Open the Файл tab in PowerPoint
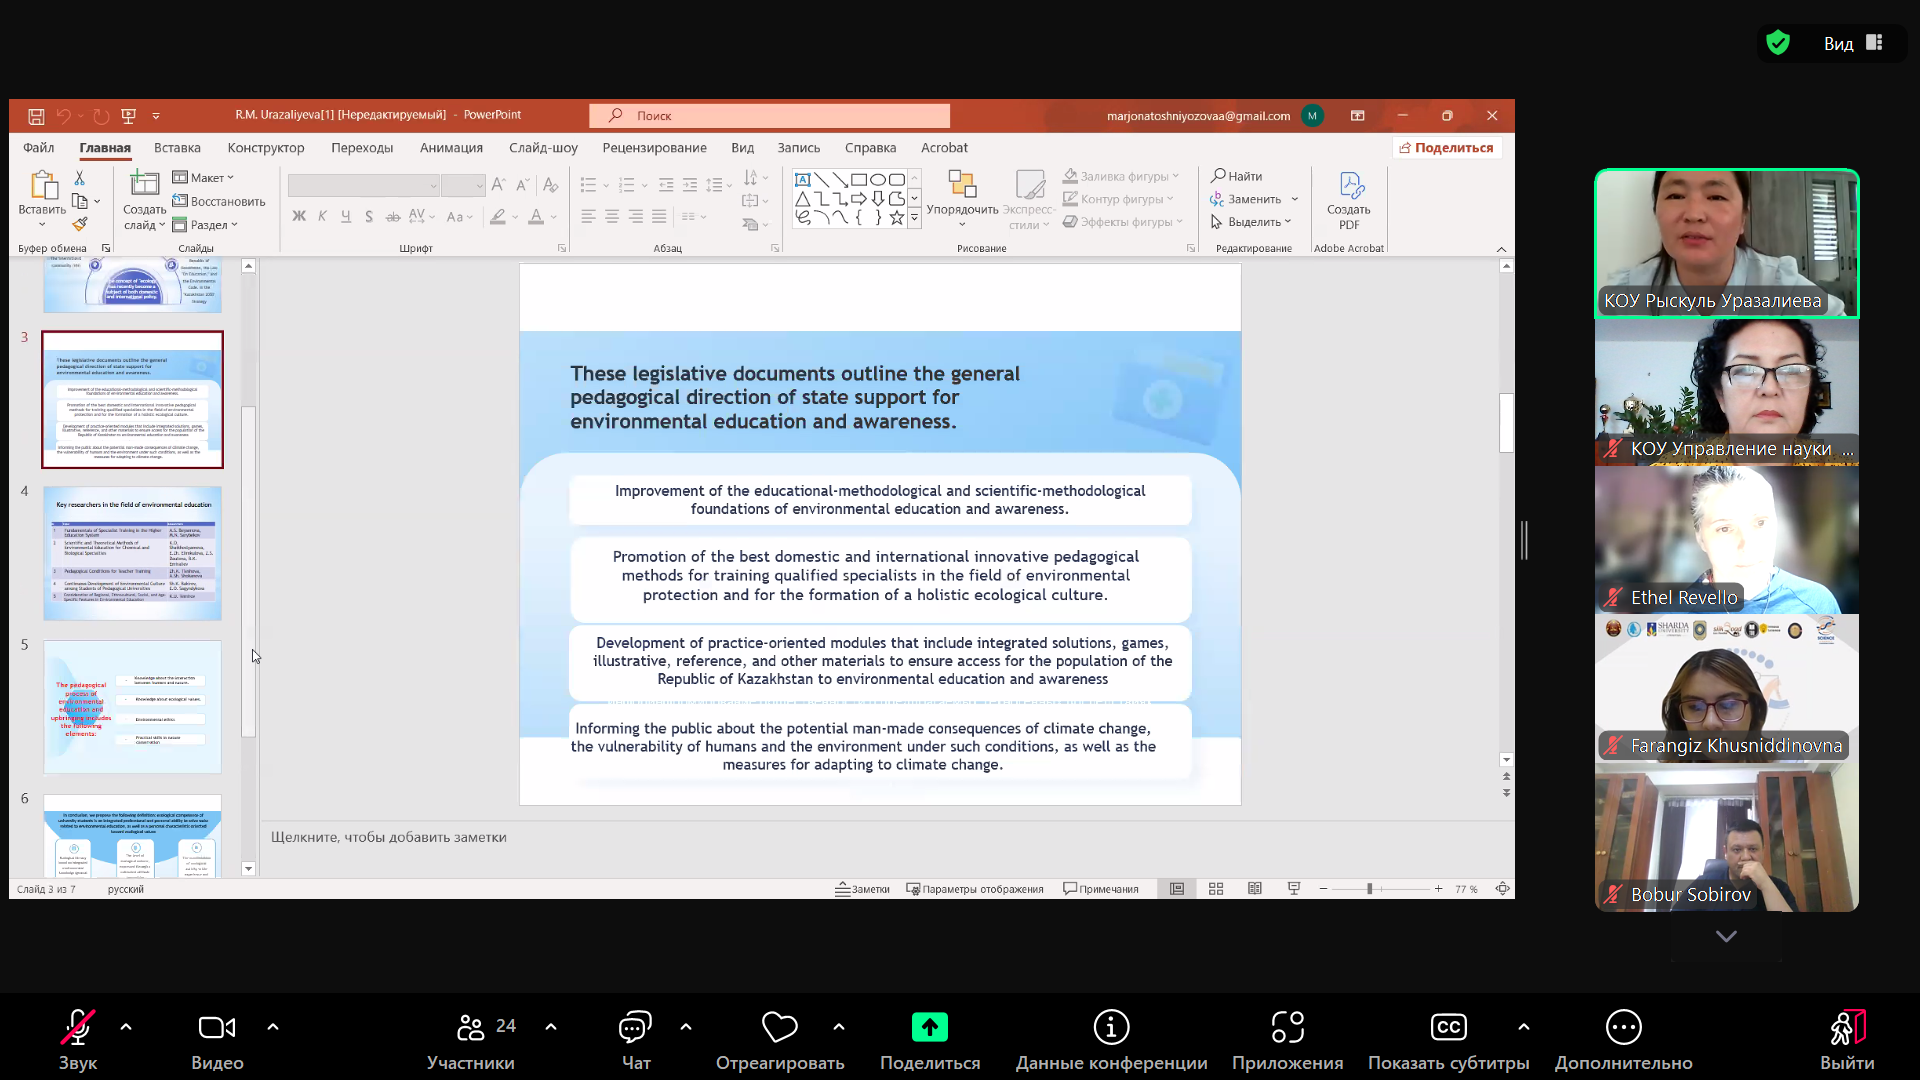This screenshot has width=1920, height=1080. click(x=38, y=148)
